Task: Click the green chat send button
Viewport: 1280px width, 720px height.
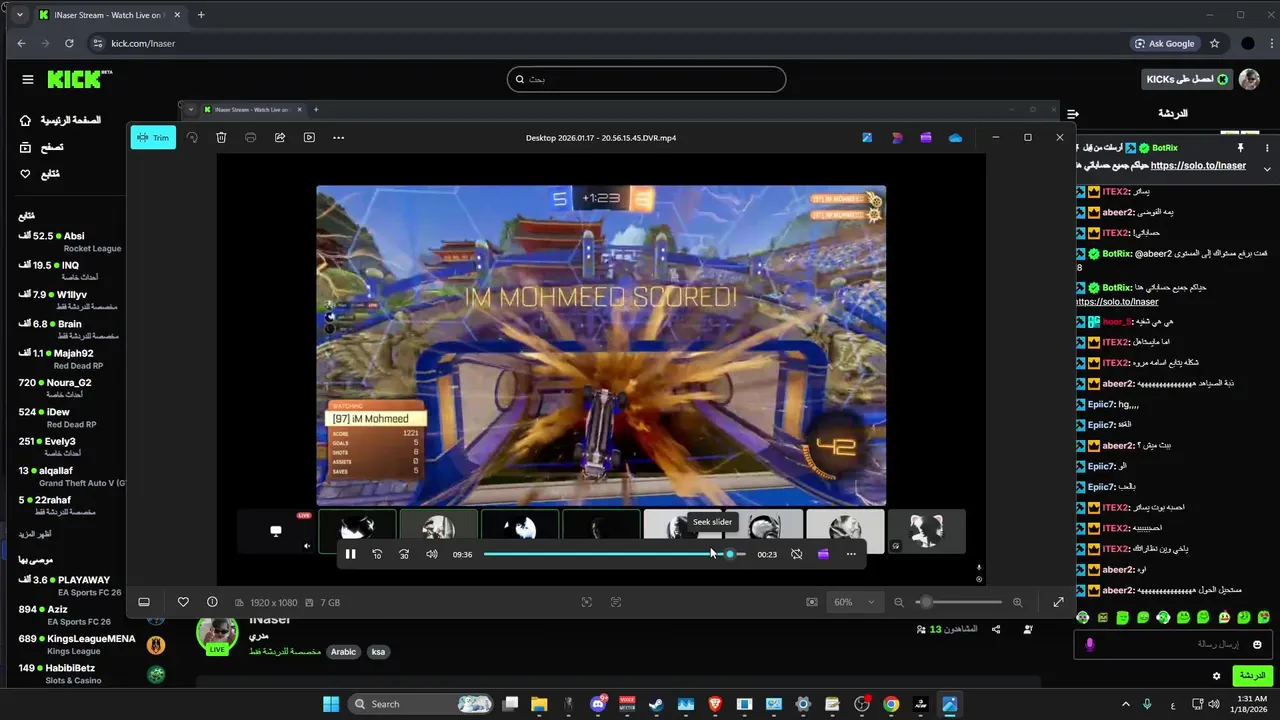Action: [x=1251, y=676]
